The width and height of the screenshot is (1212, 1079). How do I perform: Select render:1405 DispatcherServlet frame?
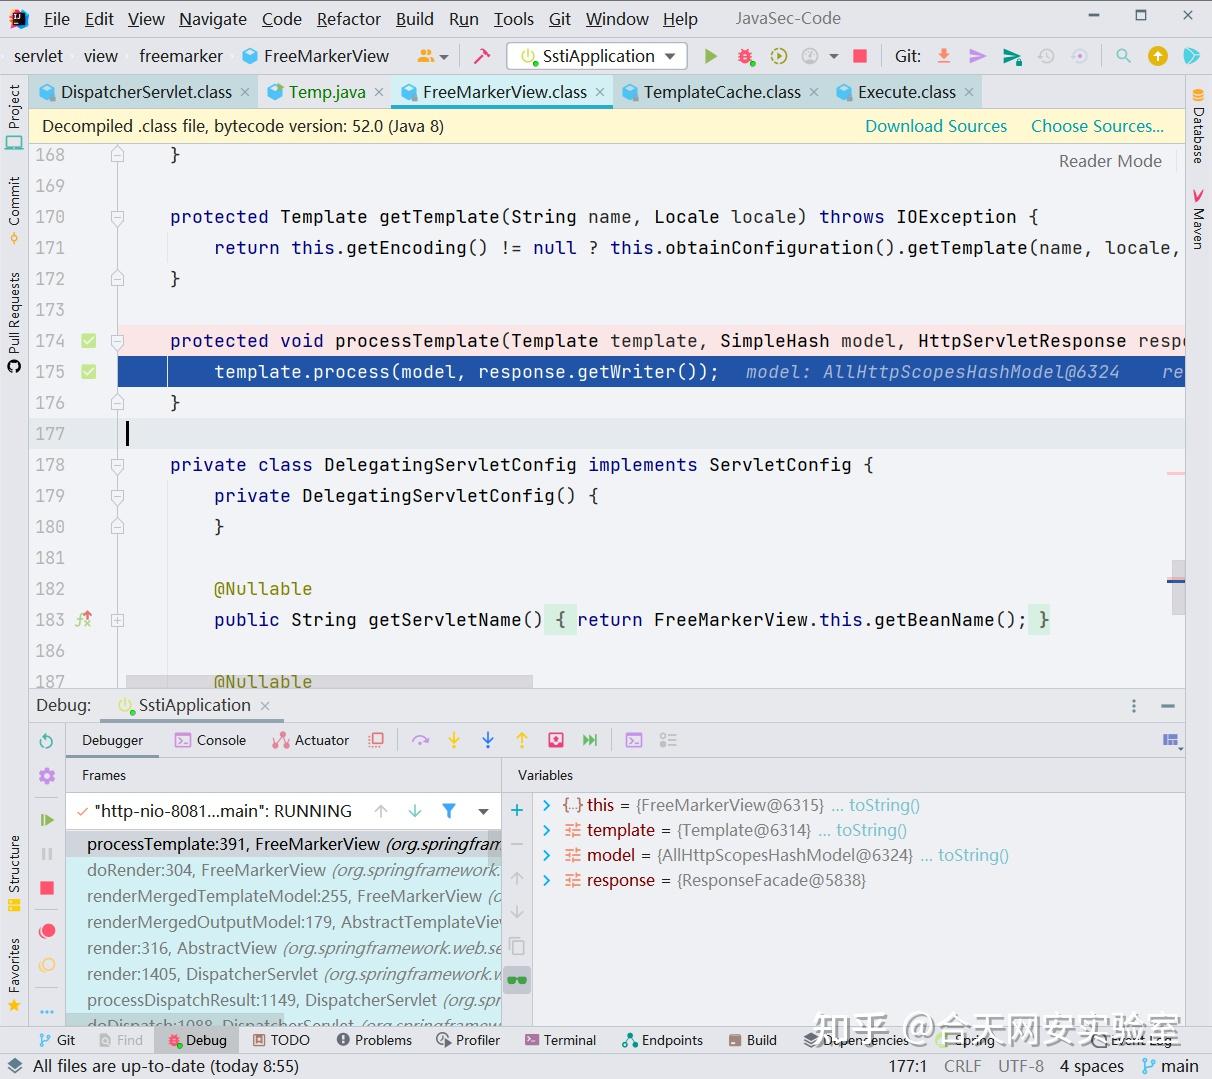284,974
